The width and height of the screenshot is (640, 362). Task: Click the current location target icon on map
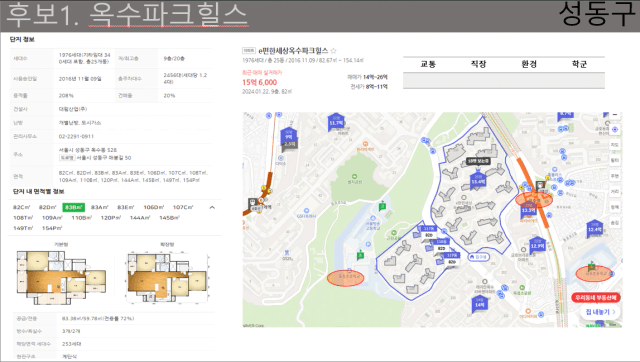pyautogui.click(x=615, y=129)
